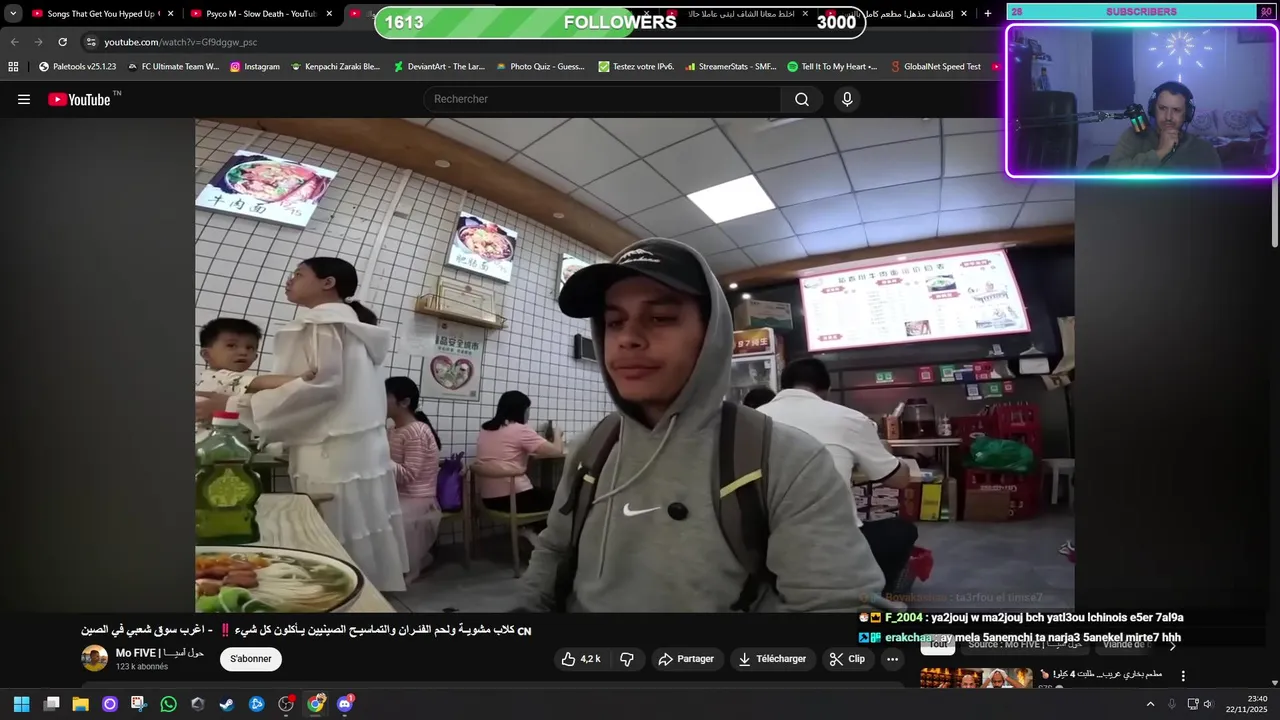1280x720 pixels.
Task: Open the FC Ultimate Team W... bookmark
Action: (x=173, y=67)
